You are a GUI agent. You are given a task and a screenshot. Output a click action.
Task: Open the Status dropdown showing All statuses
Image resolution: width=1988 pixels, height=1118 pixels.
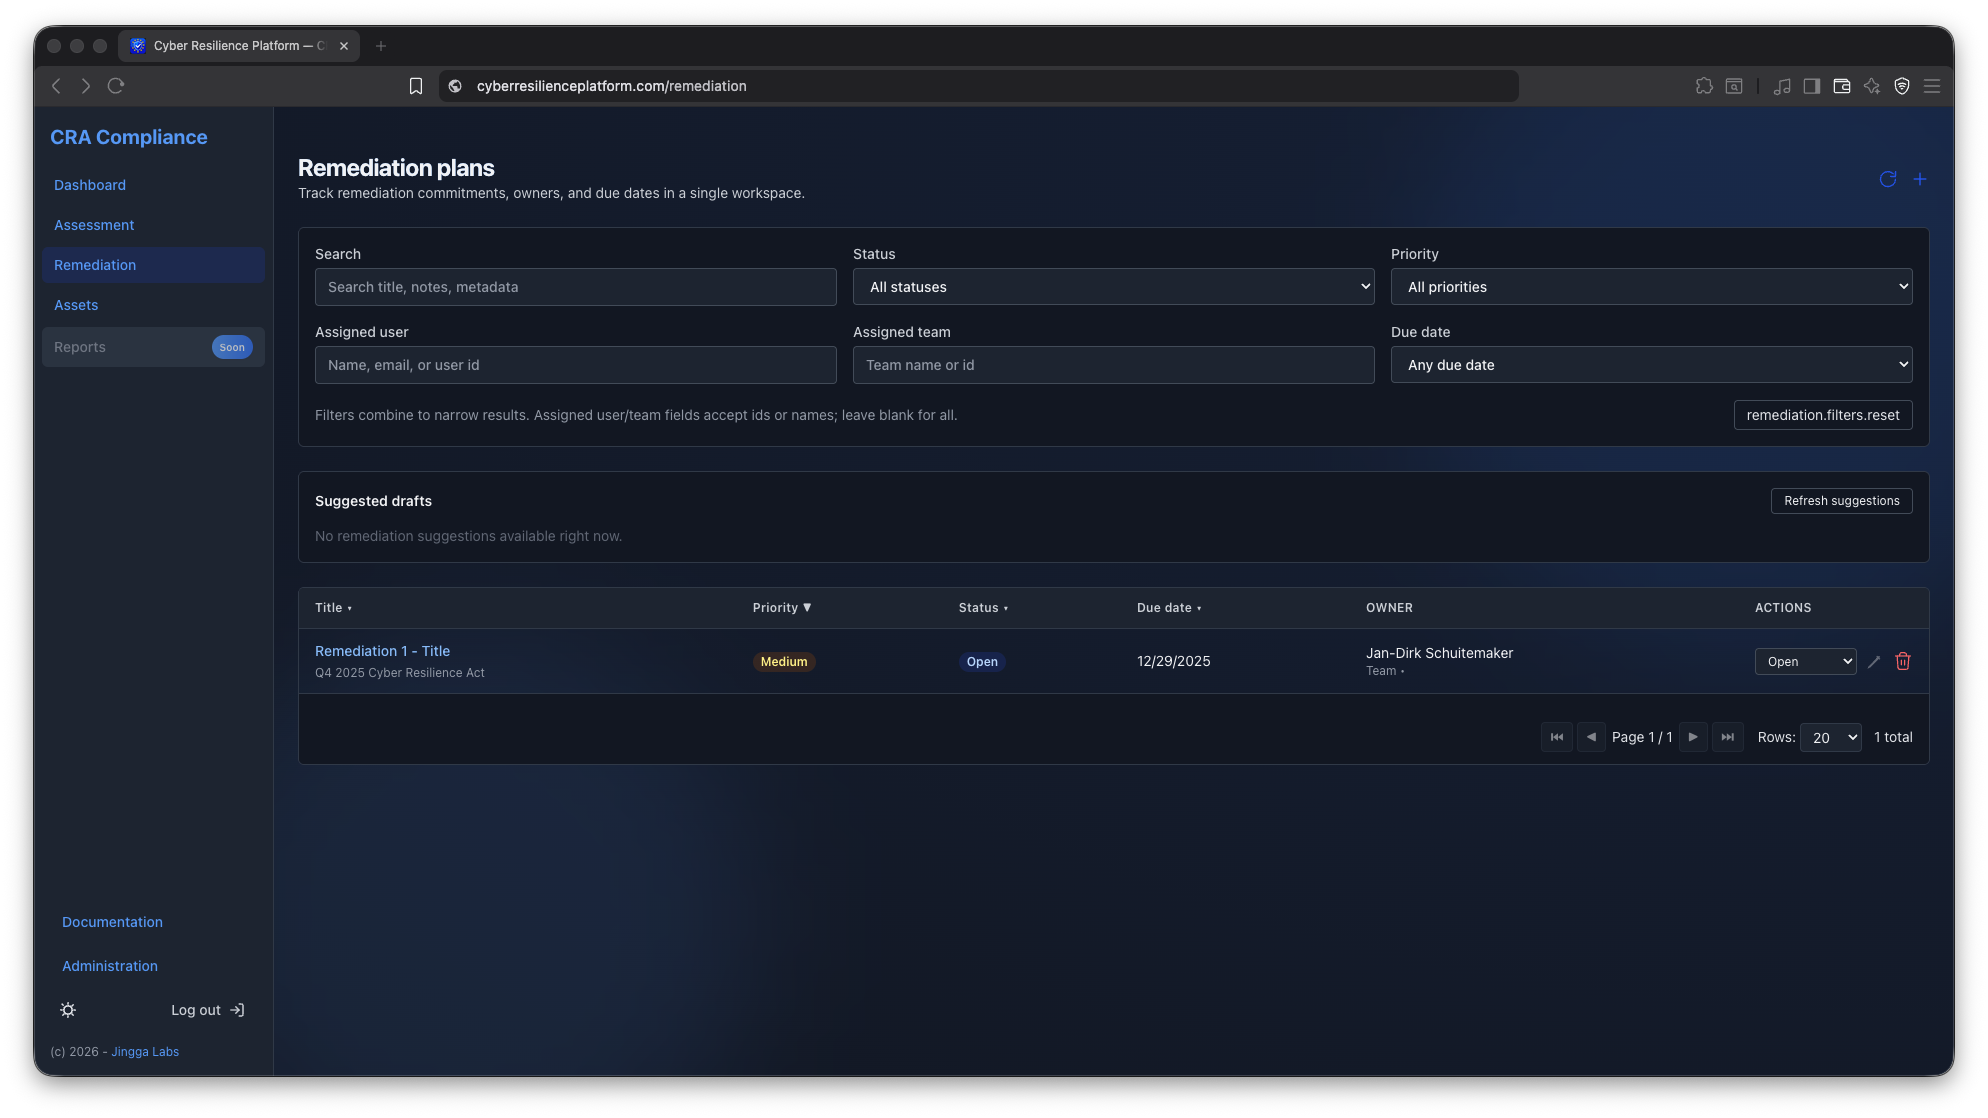click(1113, 287)
